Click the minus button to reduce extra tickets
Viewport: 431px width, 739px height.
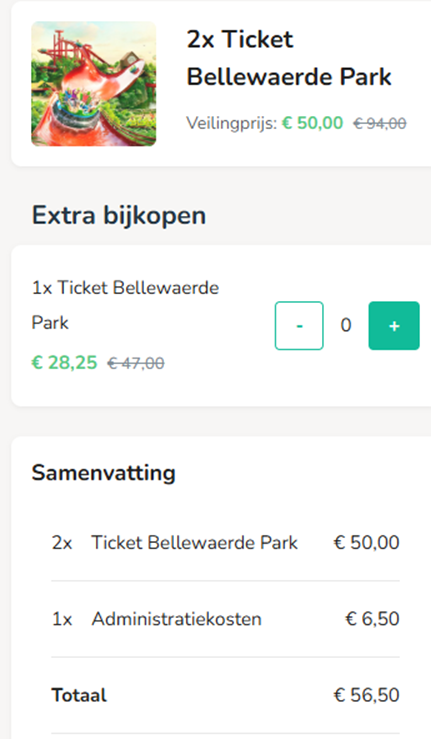click(299, 326)
